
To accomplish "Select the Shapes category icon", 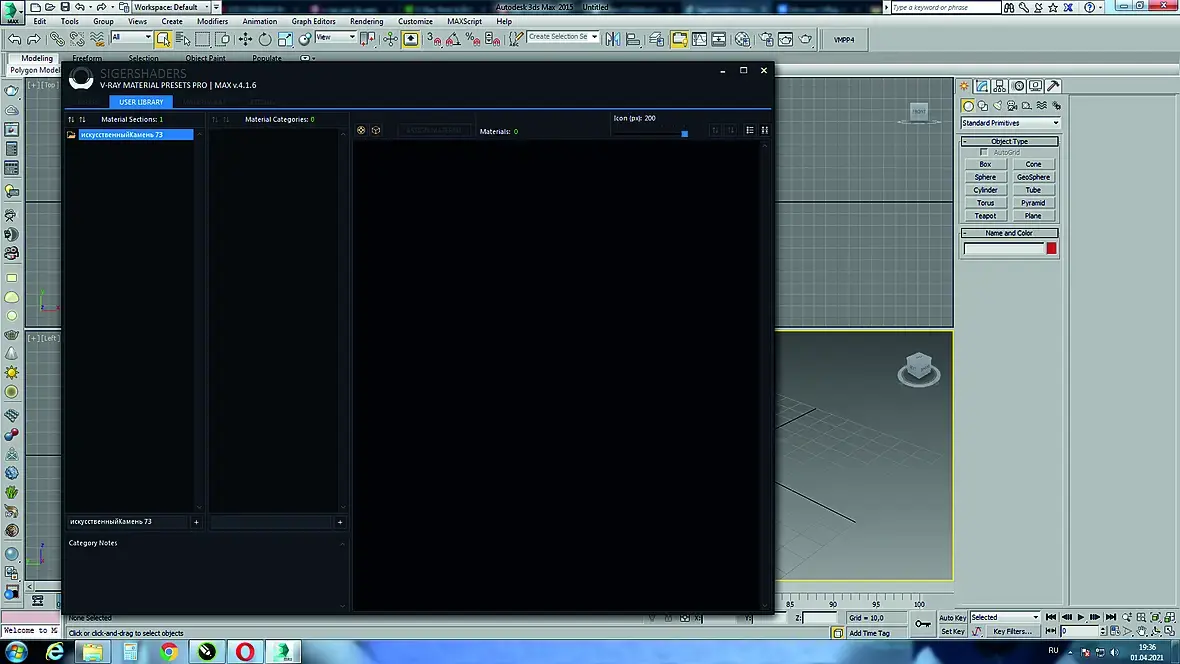I will tap(983, 106).
